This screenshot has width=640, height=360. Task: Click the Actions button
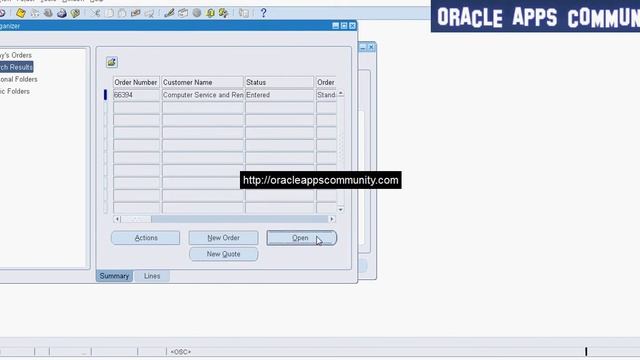click(x=146, y=238)
